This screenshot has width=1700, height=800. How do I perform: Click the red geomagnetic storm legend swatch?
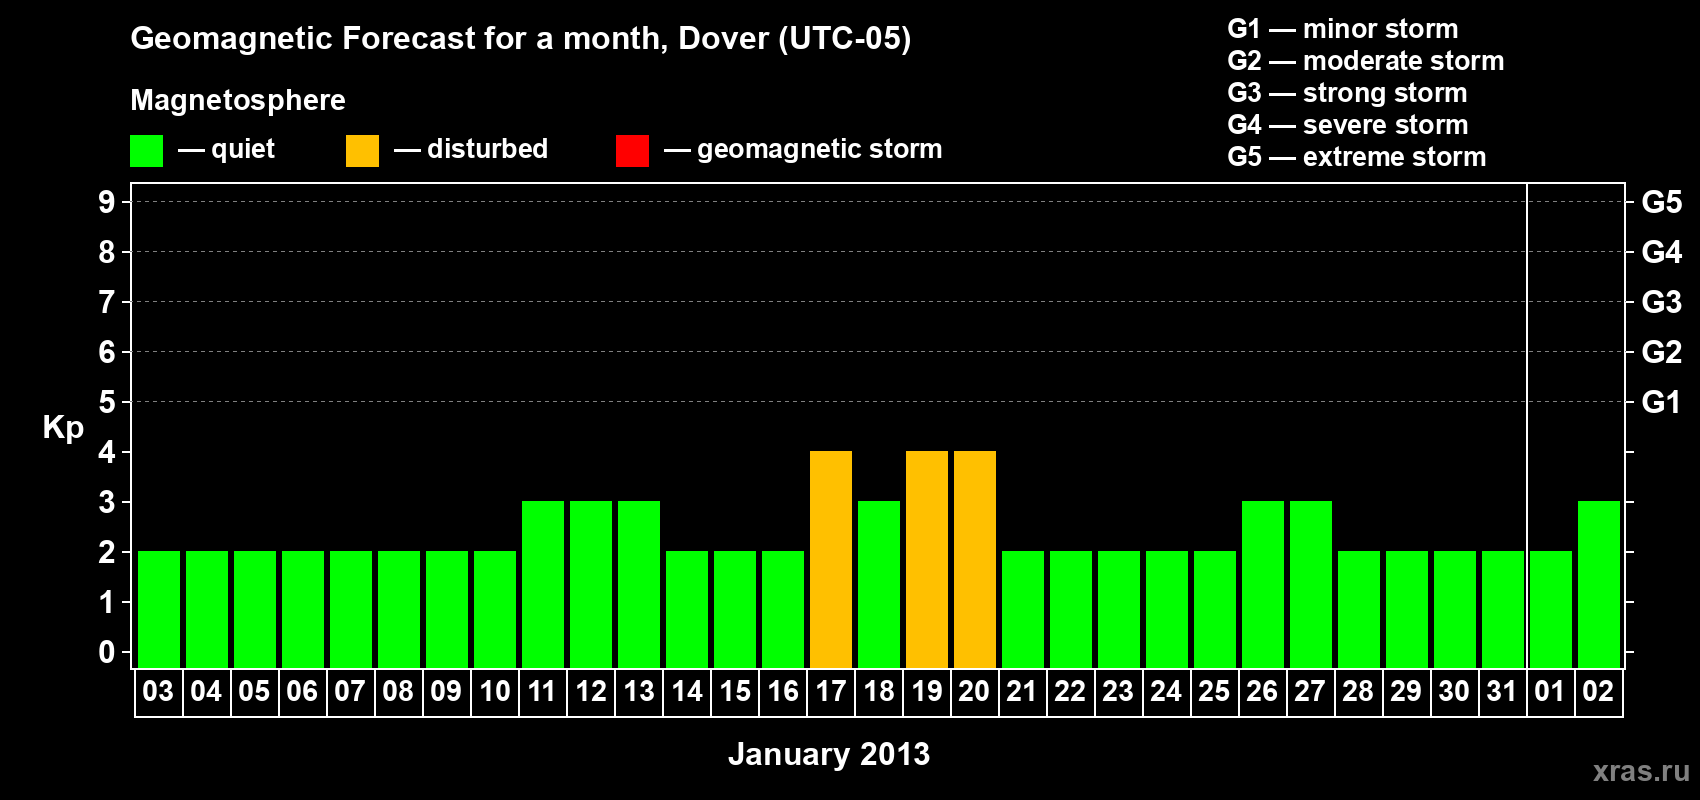click(632, 151)
